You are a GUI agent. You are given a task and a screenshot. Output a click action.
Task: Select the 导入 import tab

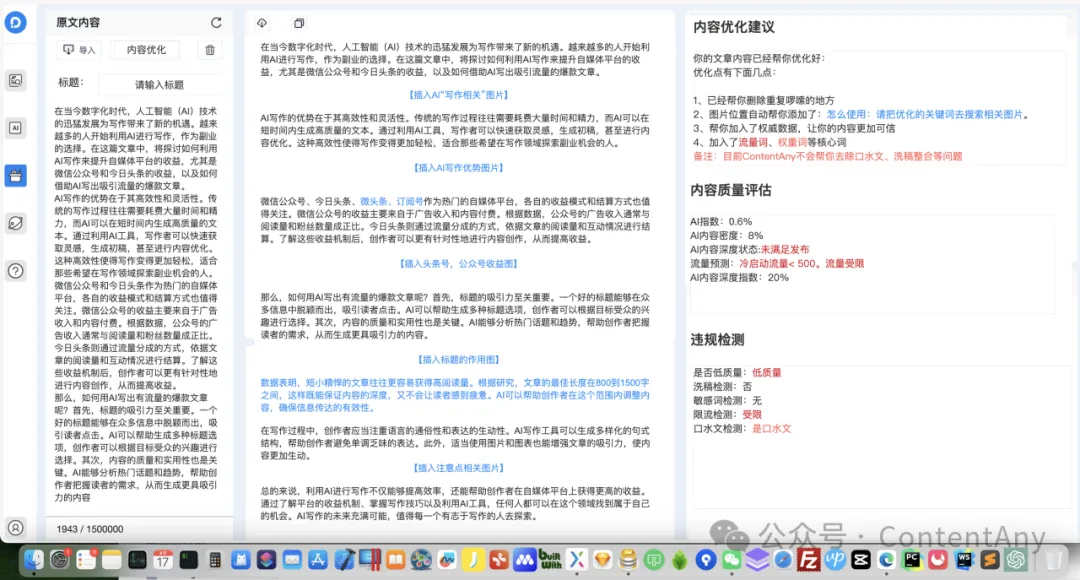pos(78,48)
